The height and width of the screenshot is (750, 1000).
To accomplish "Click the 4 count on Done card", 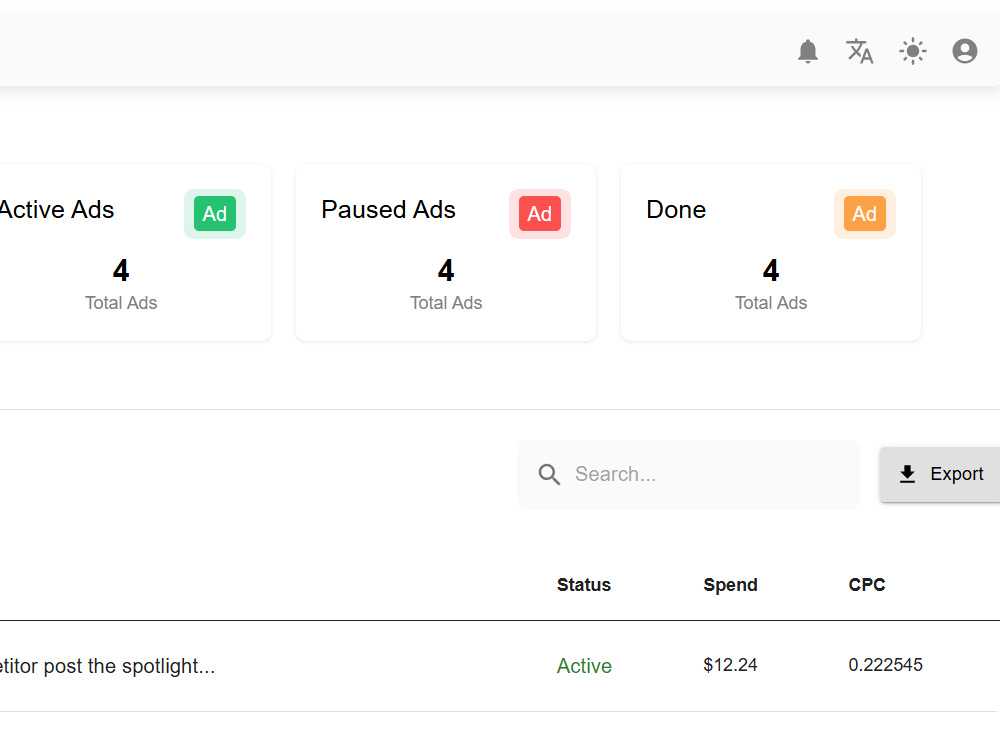I will (770, 270).
